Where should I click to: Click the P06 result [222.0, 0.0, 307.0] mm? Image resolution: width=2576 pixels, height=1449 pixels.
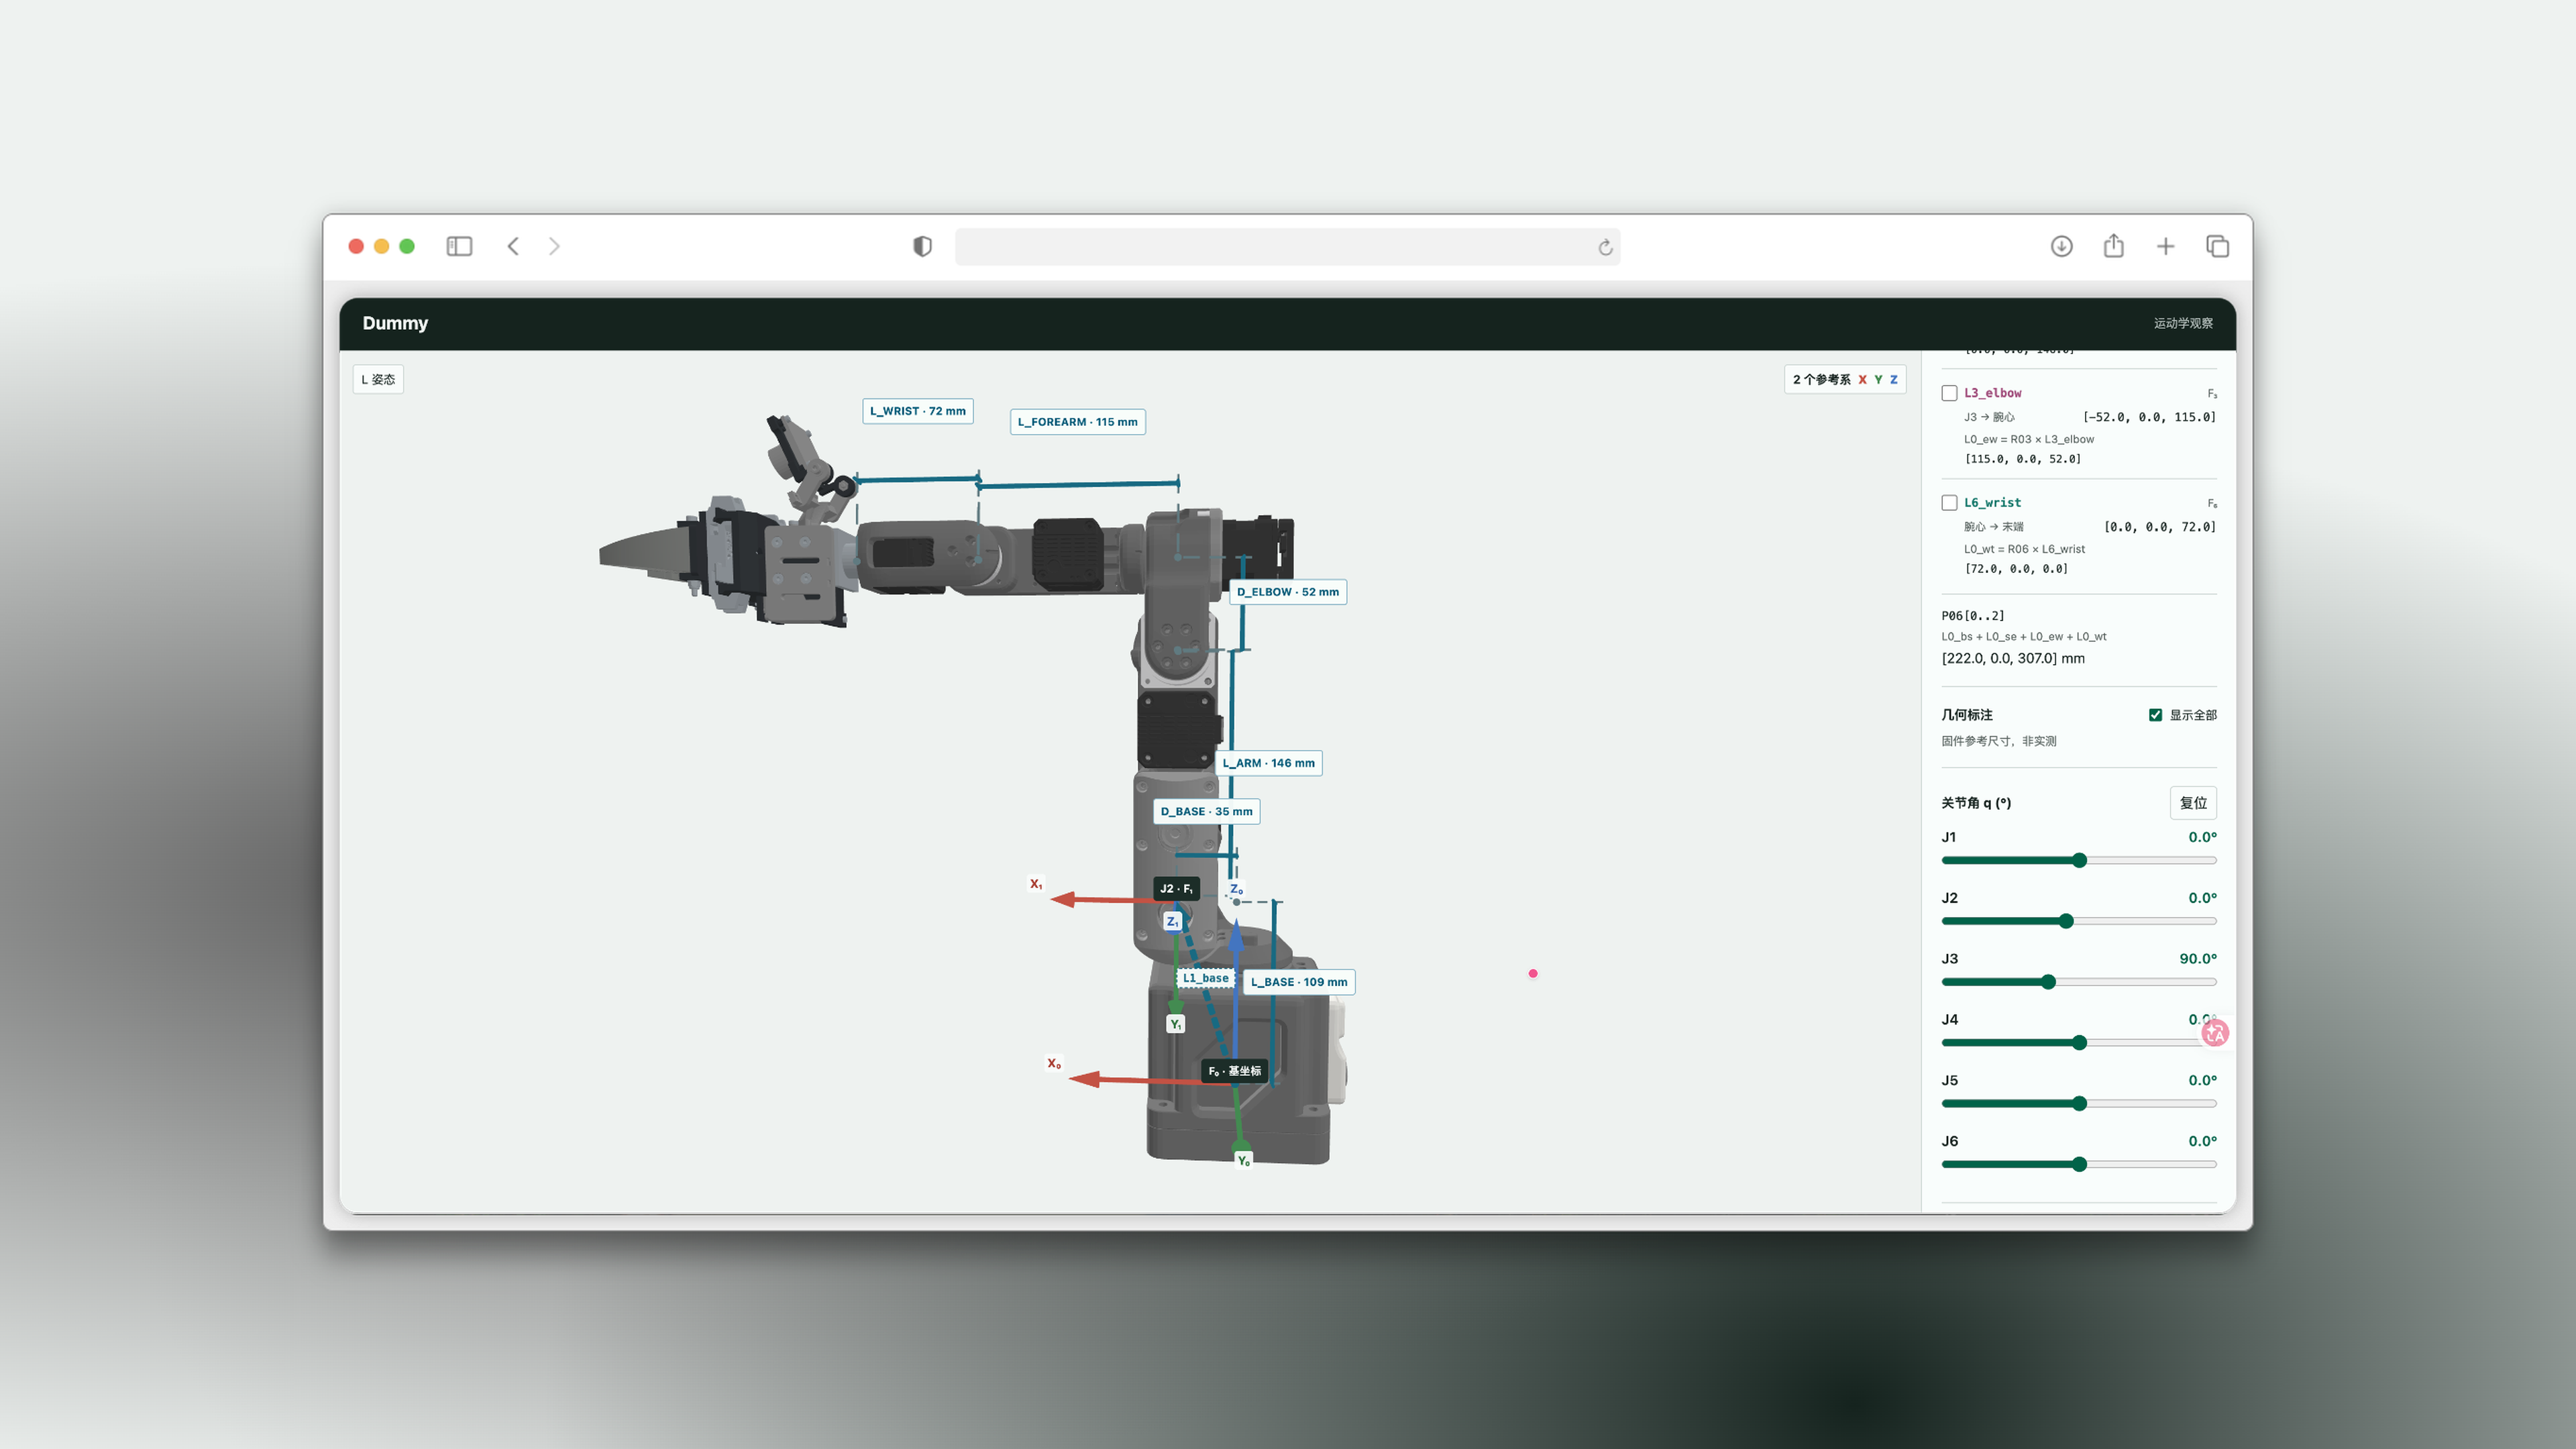pos(2013,658)
